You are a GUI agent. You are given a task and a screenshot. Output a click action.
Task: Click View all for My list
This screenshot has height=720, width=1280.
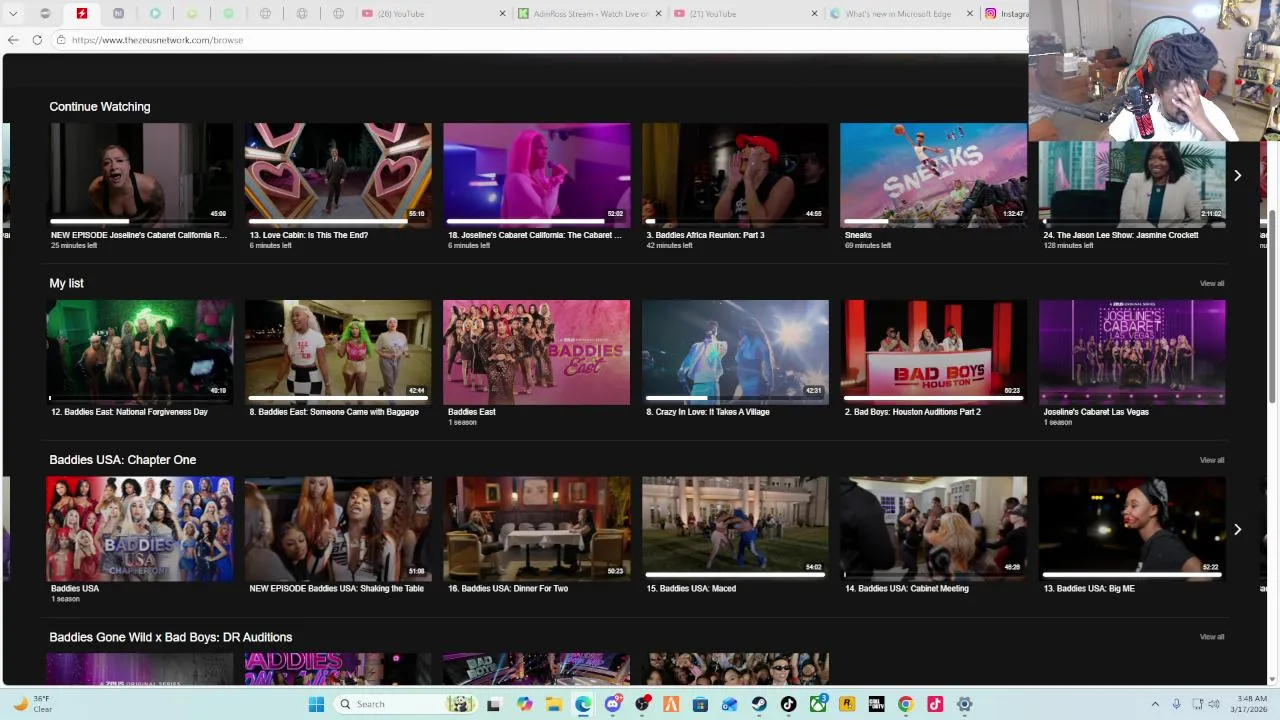pyautogui.click(x=1211, y=284)
